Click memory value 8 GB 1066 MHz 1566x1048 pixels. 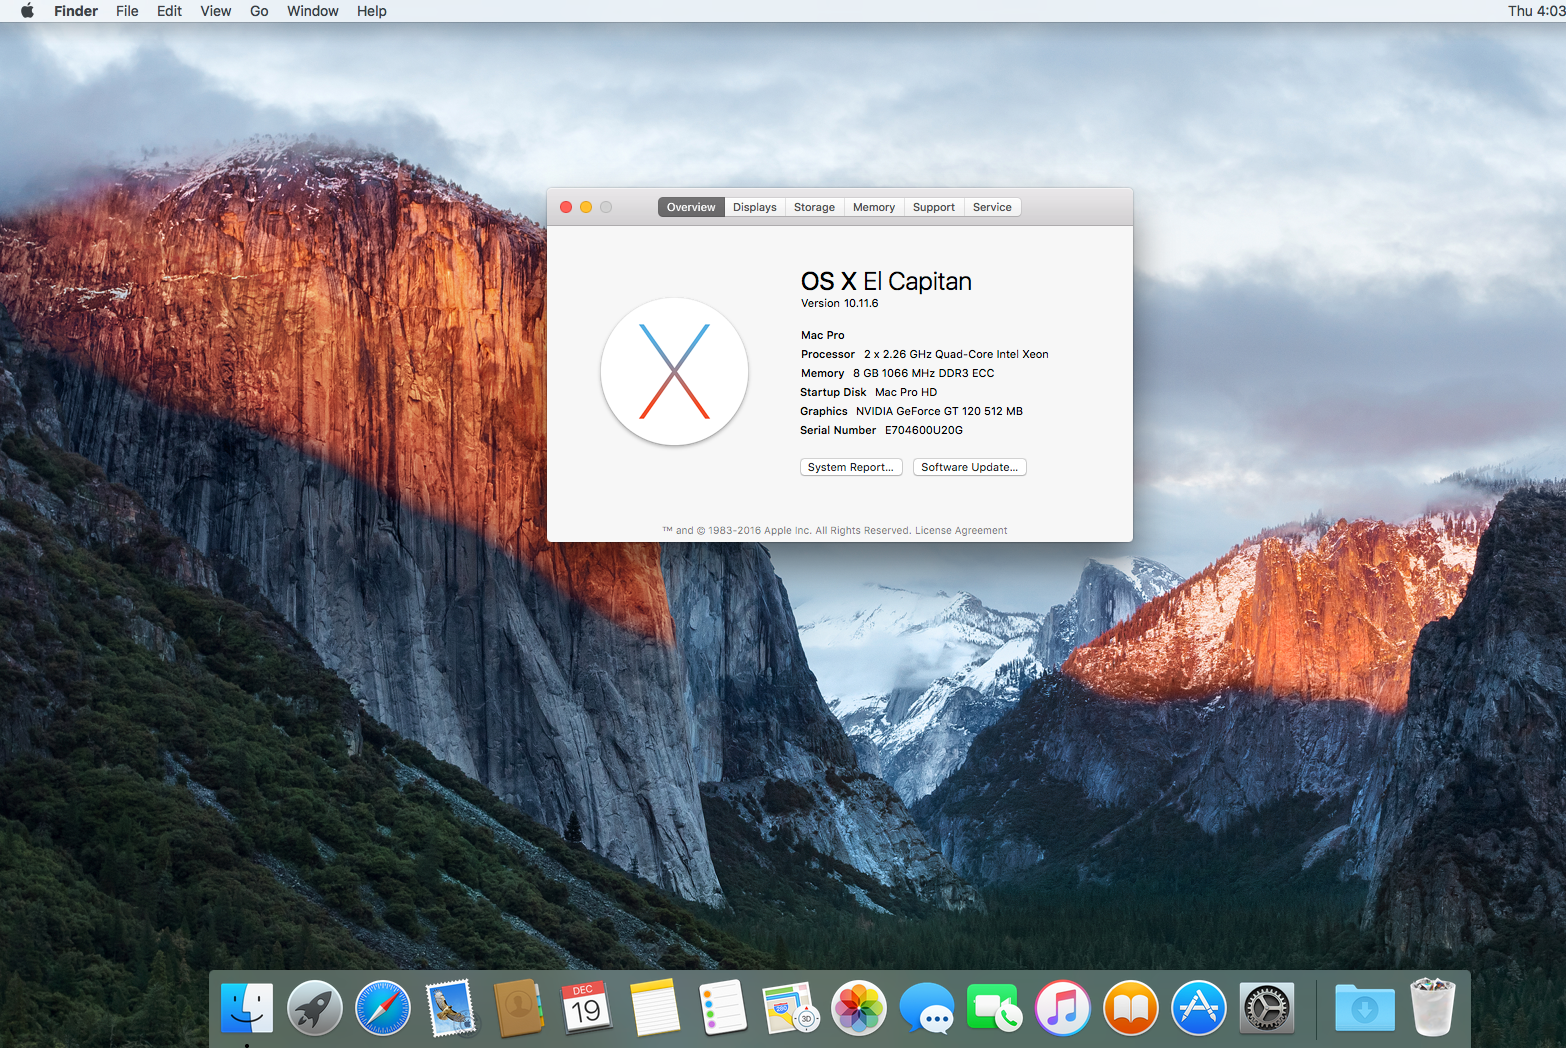coord(923,373)
